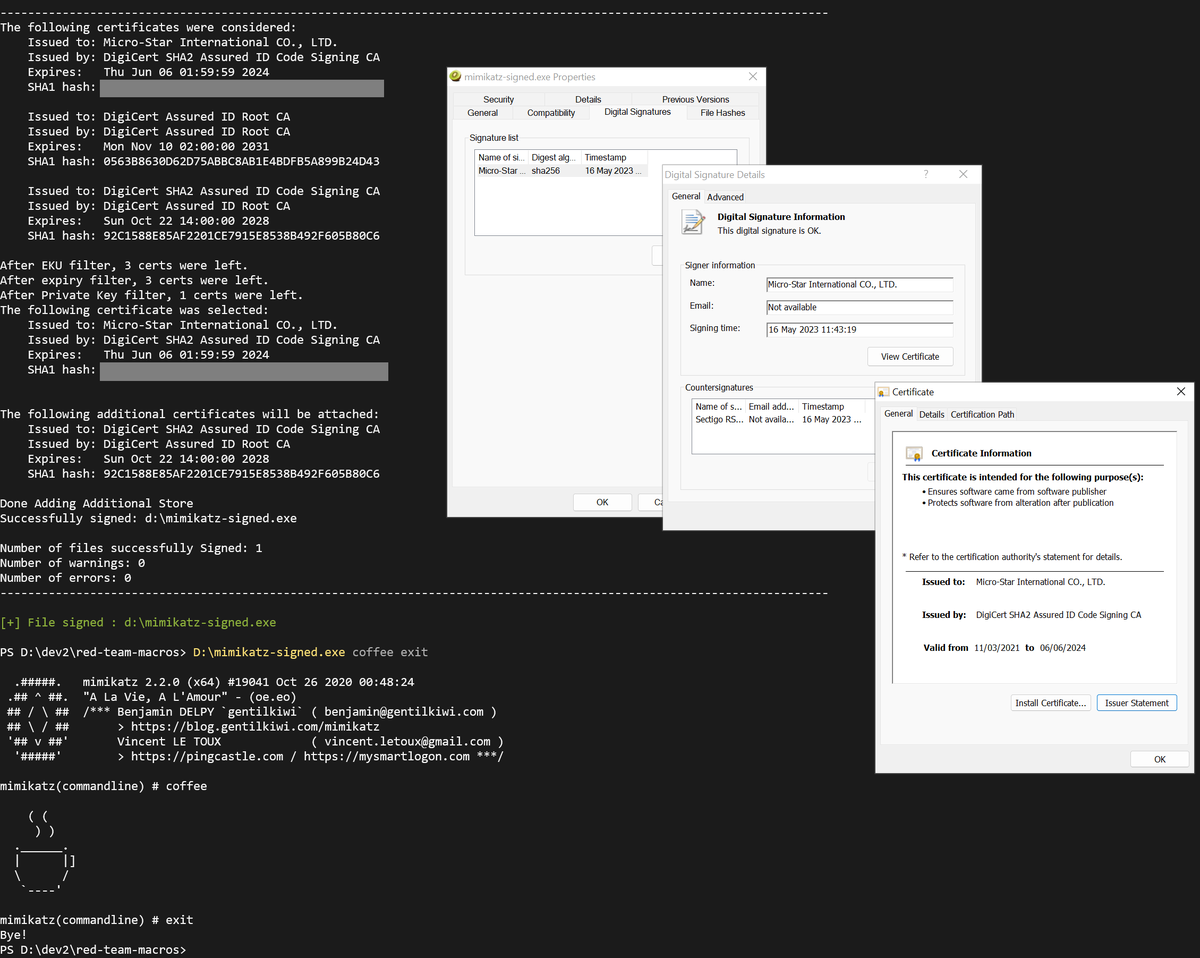Click 'After expiry filter, 3 certs were left.'

[134, 281]
